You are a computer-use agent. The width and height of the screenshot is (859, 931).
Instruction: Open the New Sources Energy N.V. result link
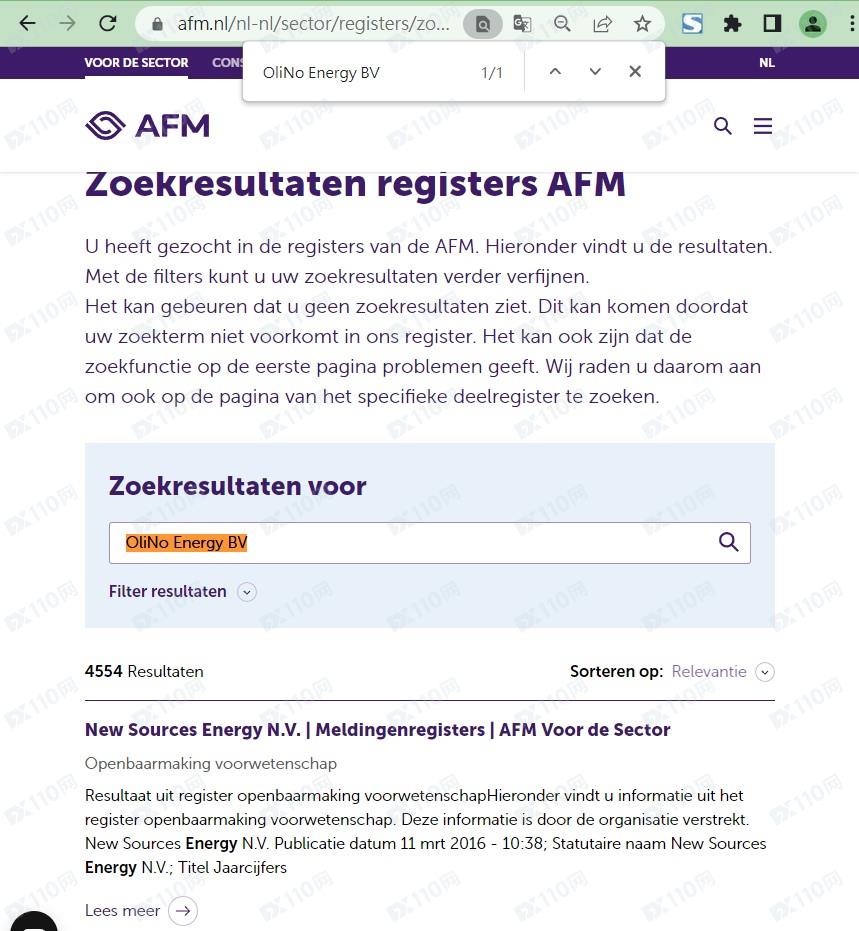click(378, 729)
